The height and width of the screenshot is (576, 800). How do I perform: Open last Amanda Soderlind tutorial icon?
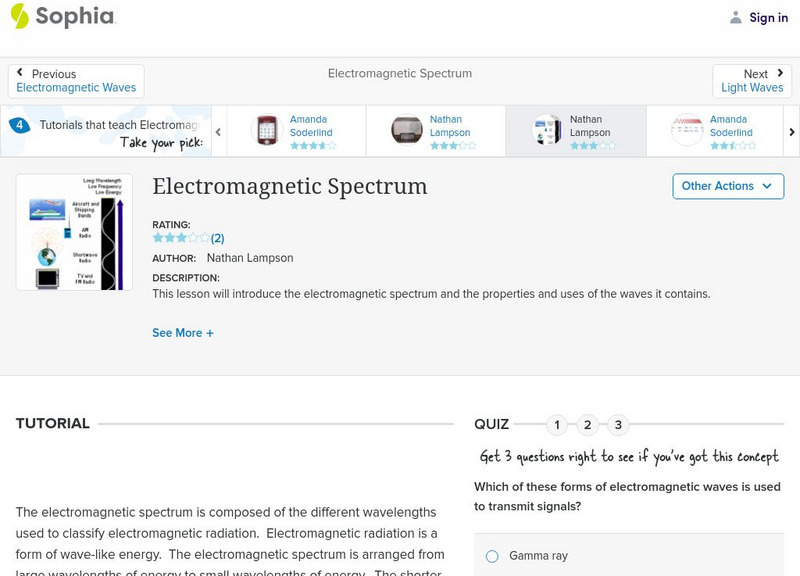pos(688,130)
